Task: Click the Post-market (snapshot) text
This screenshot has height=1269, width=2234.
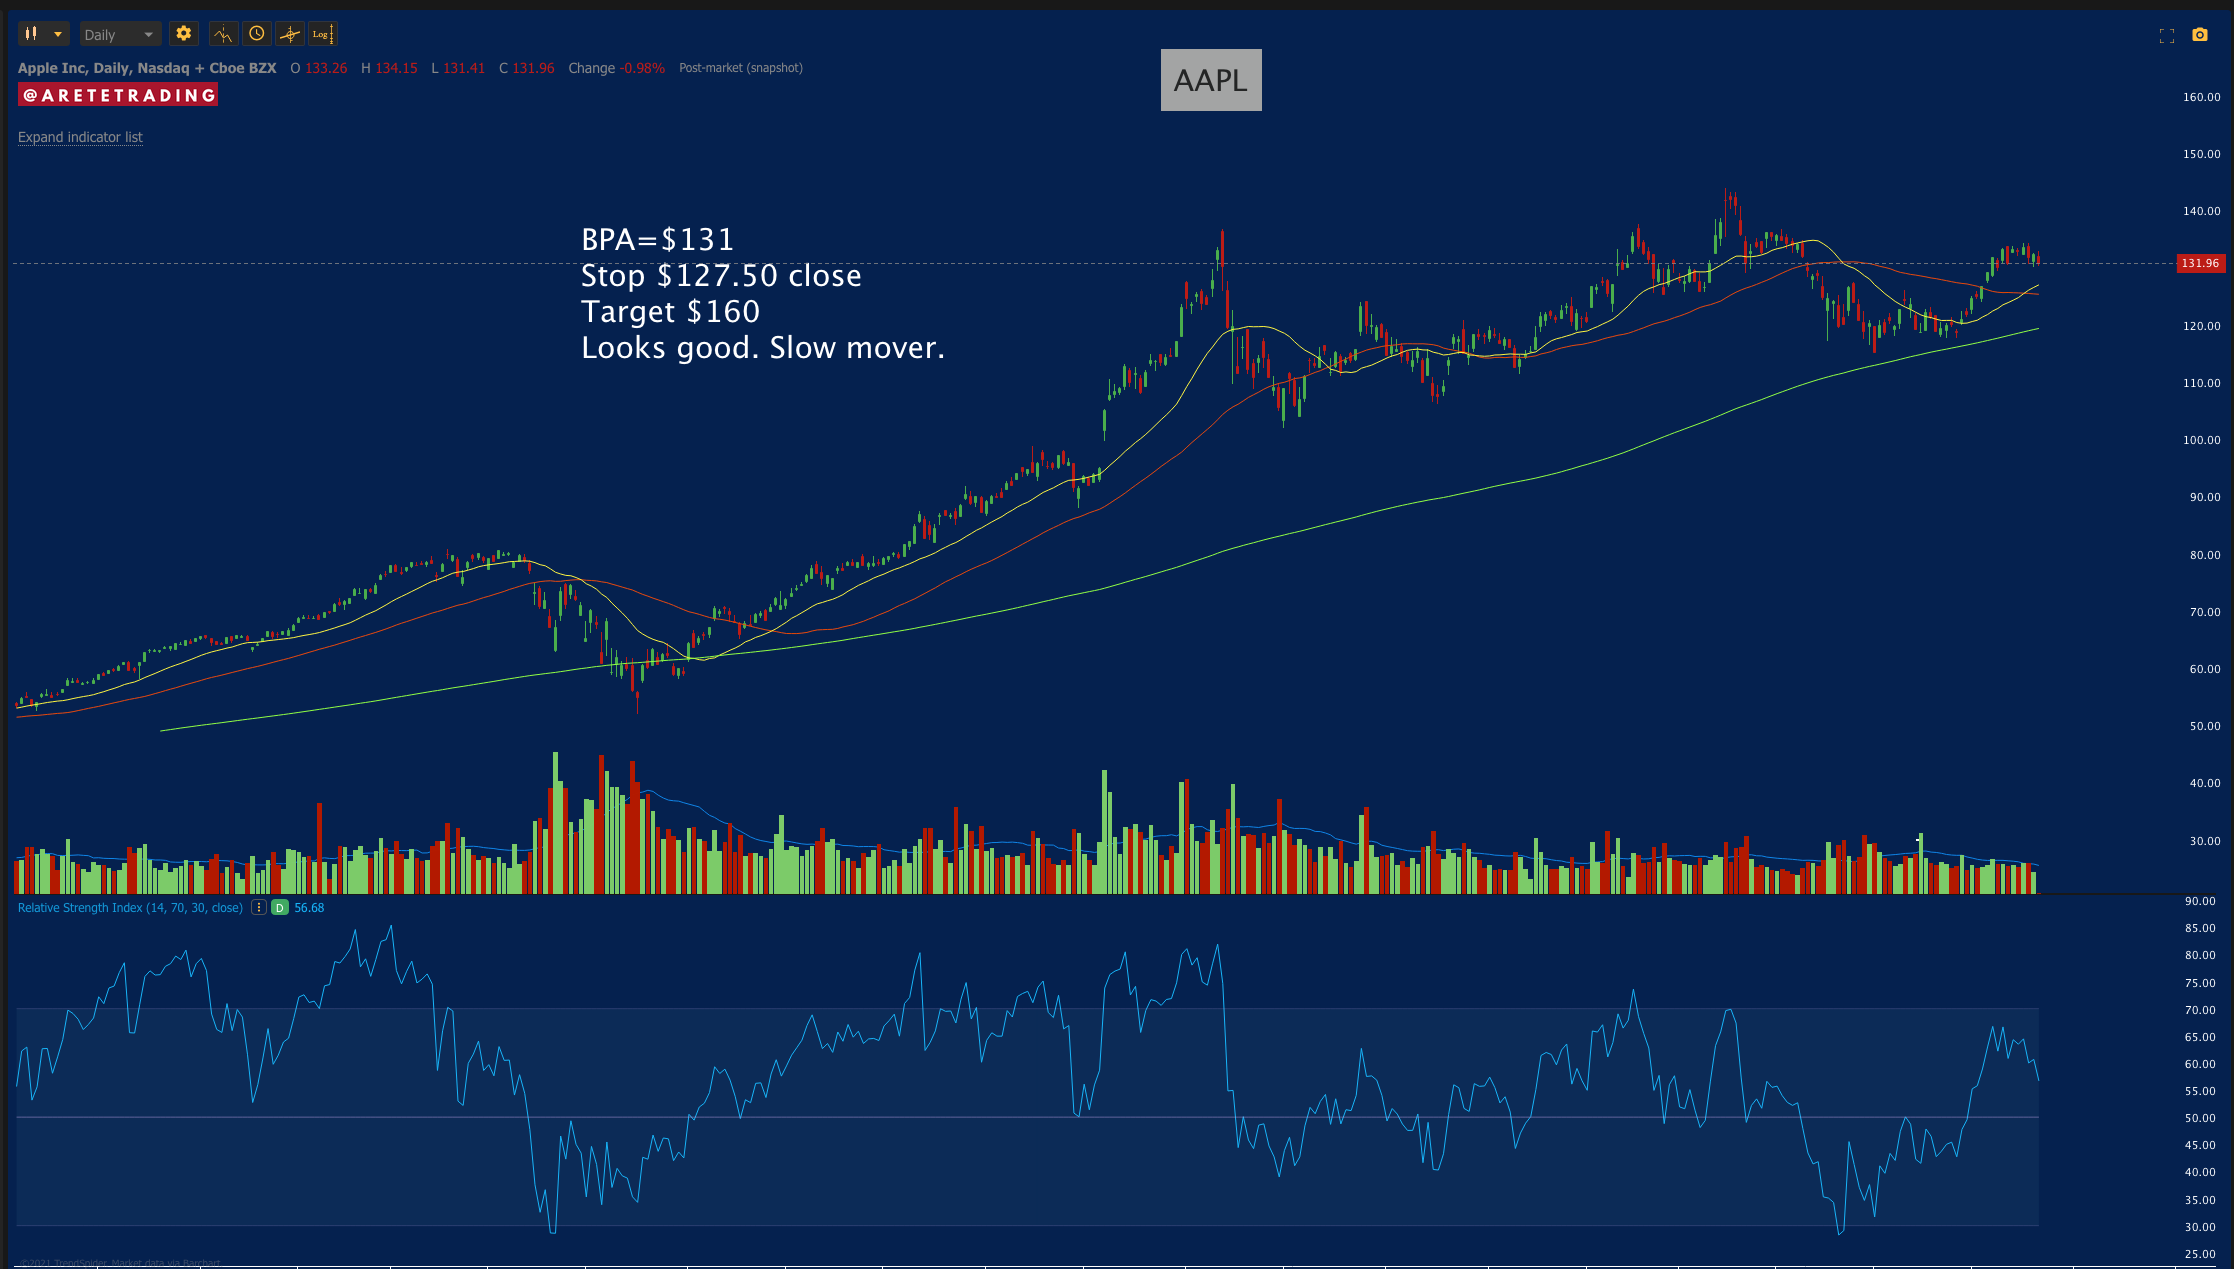Action: click(x=741, y=68)
